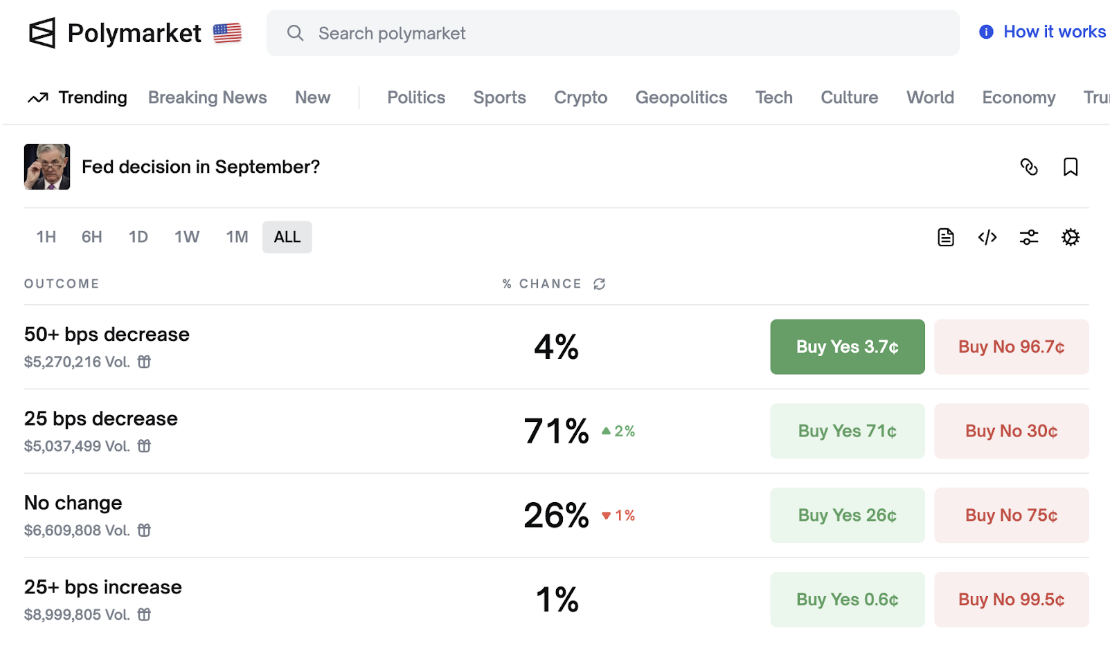Open the document rules icon
This screenshot has height=648, width=1120.
[946, 237]
